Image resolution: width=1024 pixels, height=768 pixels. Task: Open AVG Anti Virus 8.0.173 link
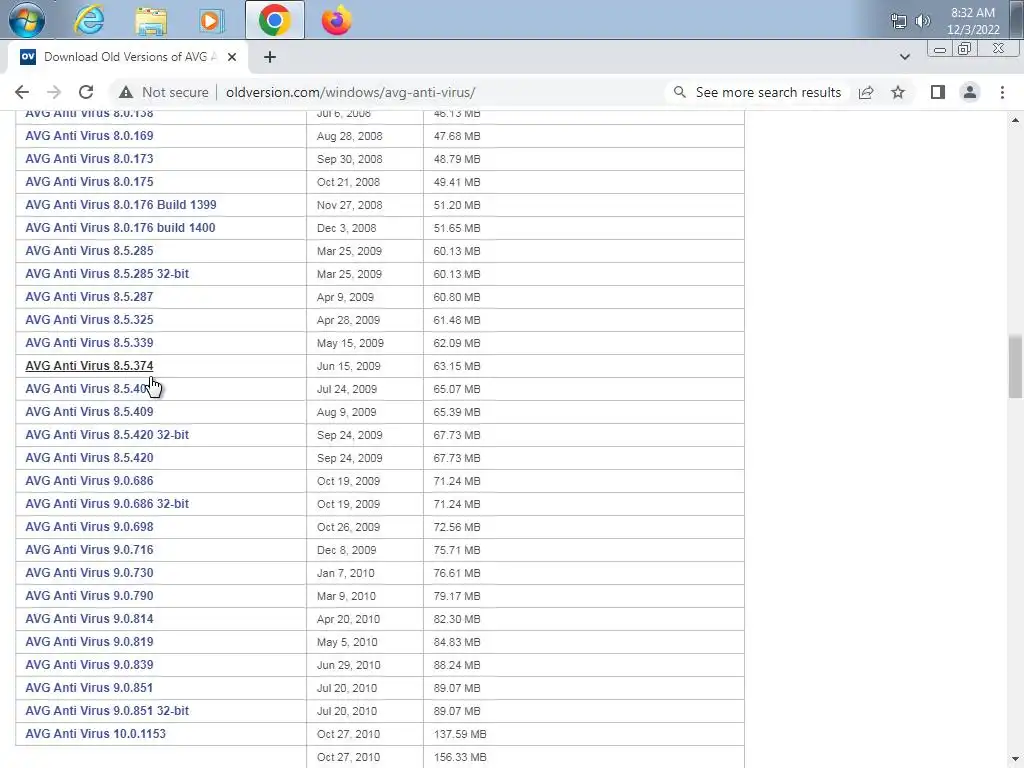tap(89, 159)
